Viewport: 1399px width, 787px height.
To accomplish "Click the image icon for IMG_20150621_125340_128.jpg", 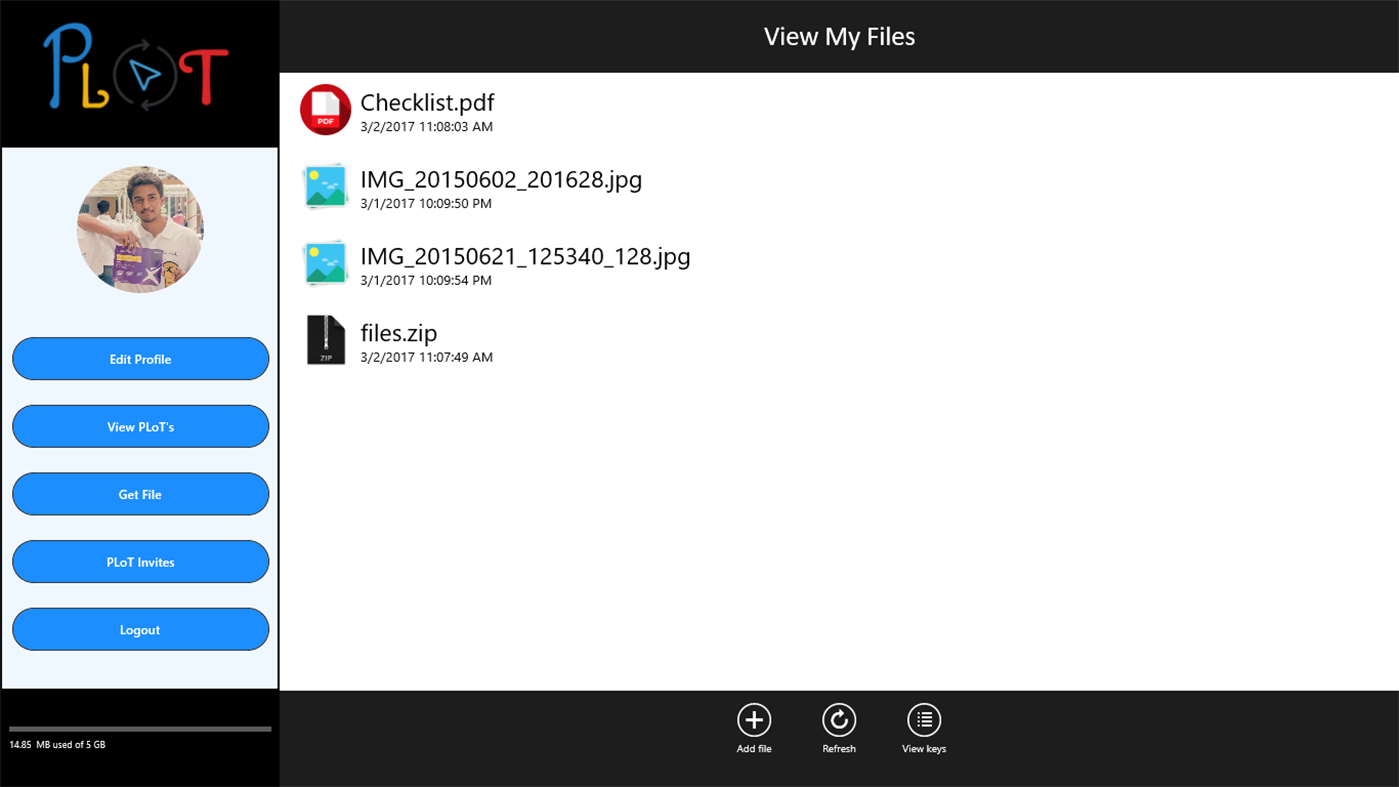I will click(x=326, y=263).
